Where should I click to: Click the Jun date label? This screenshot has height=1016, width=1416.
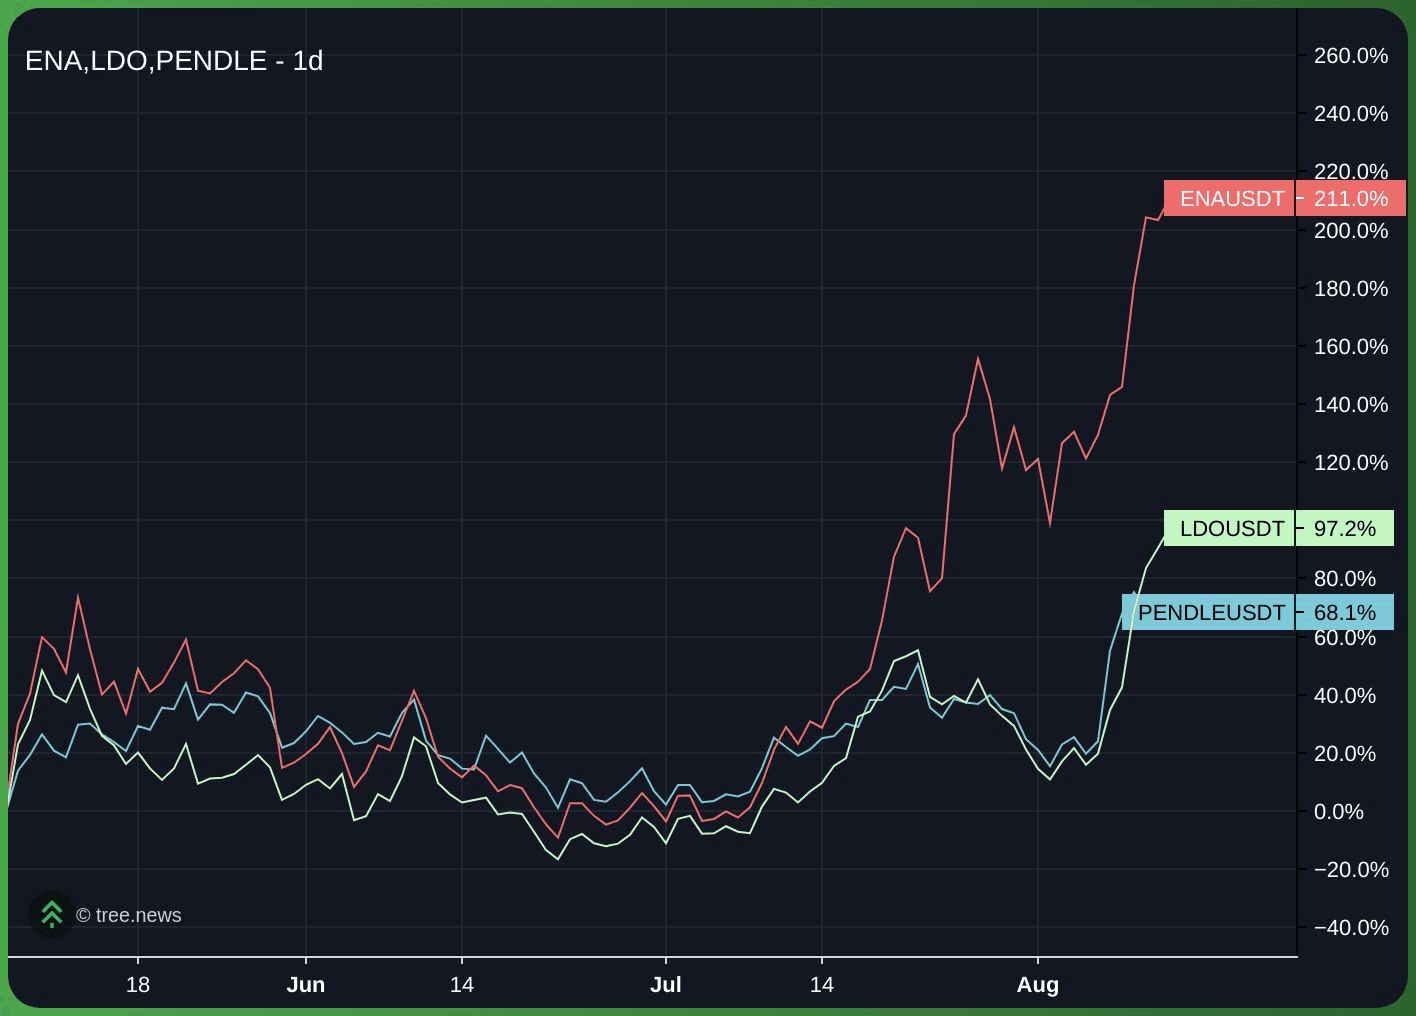(306, 985)
